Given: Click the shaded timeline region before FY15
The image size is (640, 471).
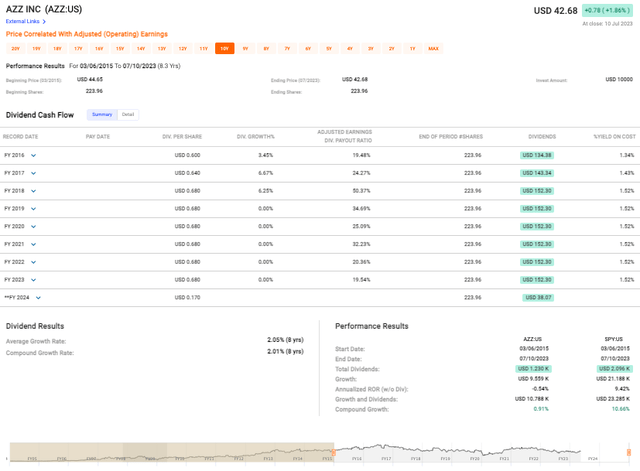Looking at the screenshot, I should [171, 452].
